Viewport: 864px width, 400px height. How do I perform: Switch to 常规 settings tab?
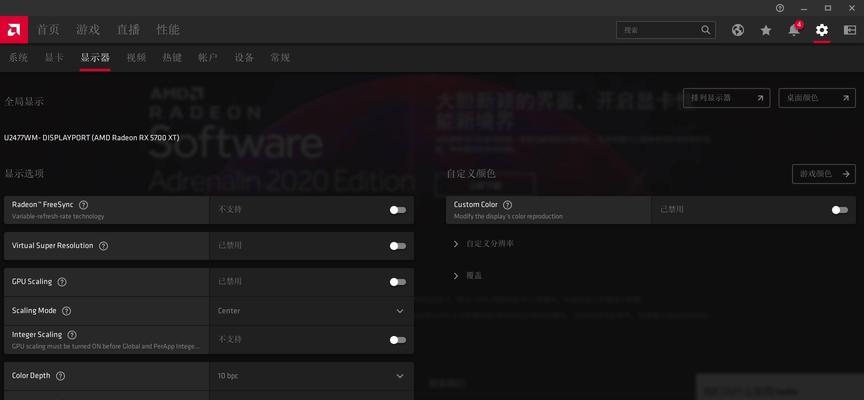[280, 57]
